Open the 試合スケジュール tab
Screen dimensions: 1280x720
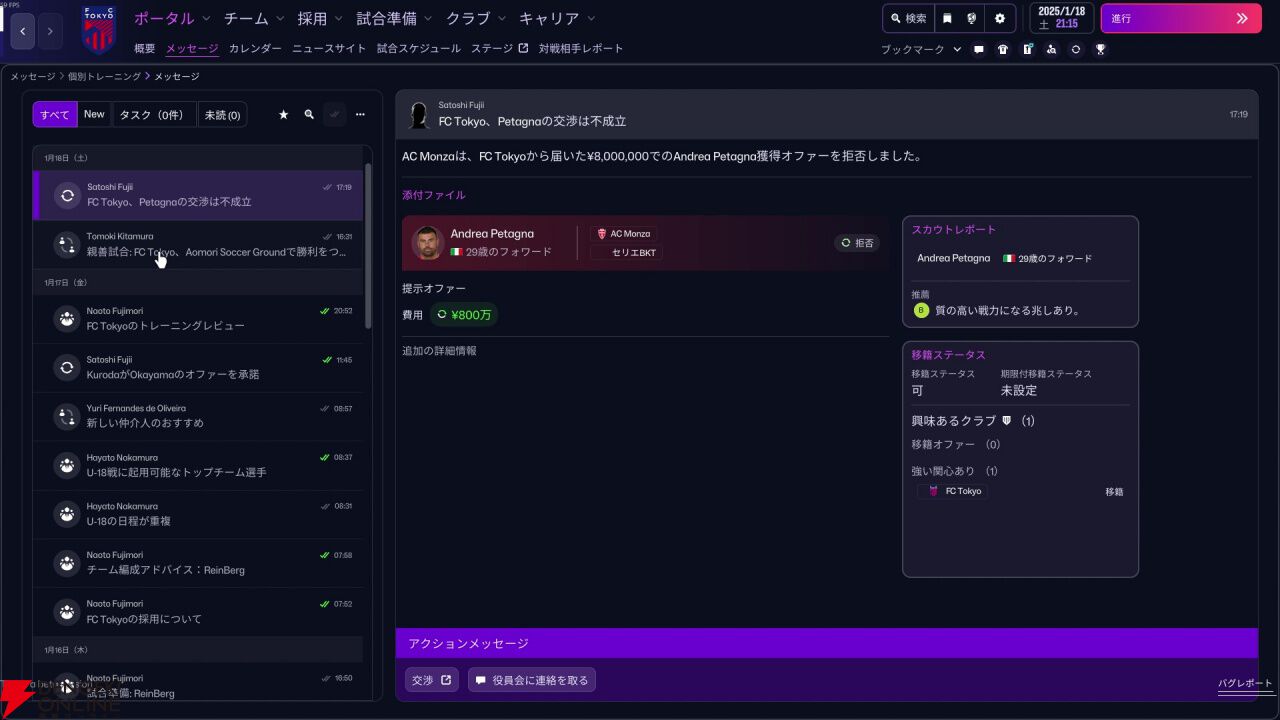(419, 48)
